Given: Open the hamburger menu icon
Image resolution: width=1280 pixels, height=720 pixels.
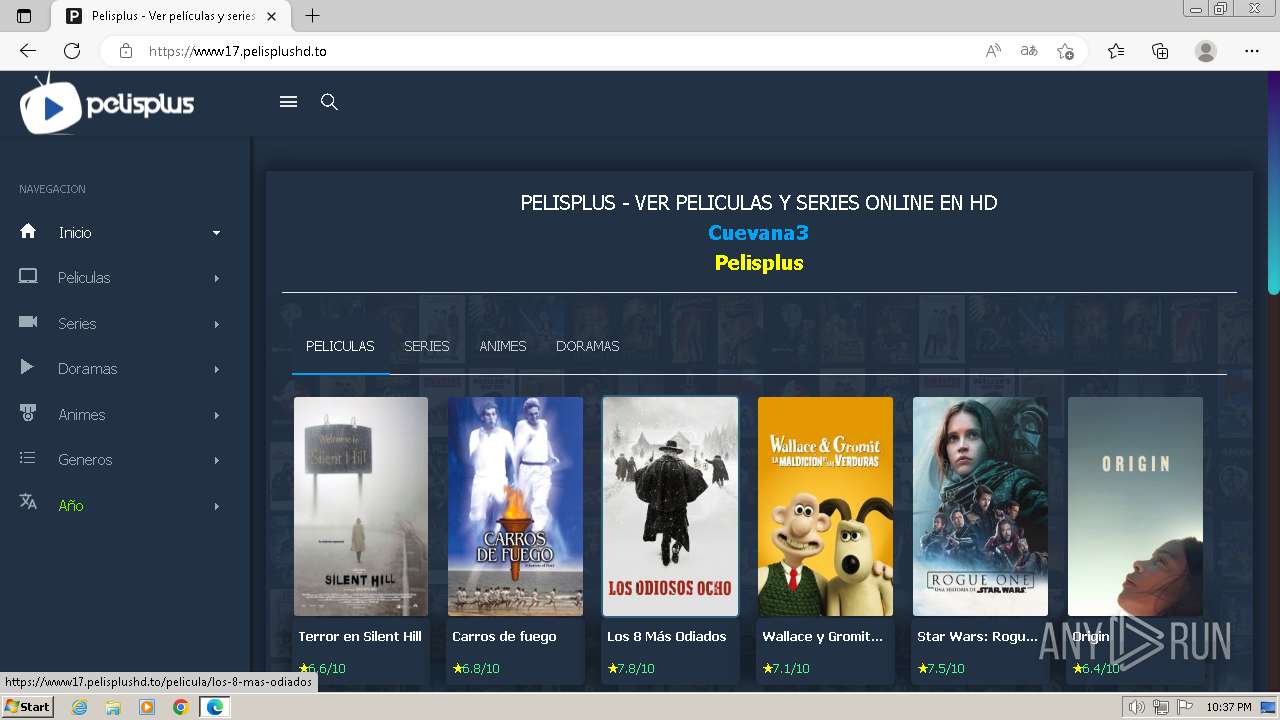Looking at the screenshot, I should click(288, 102).
